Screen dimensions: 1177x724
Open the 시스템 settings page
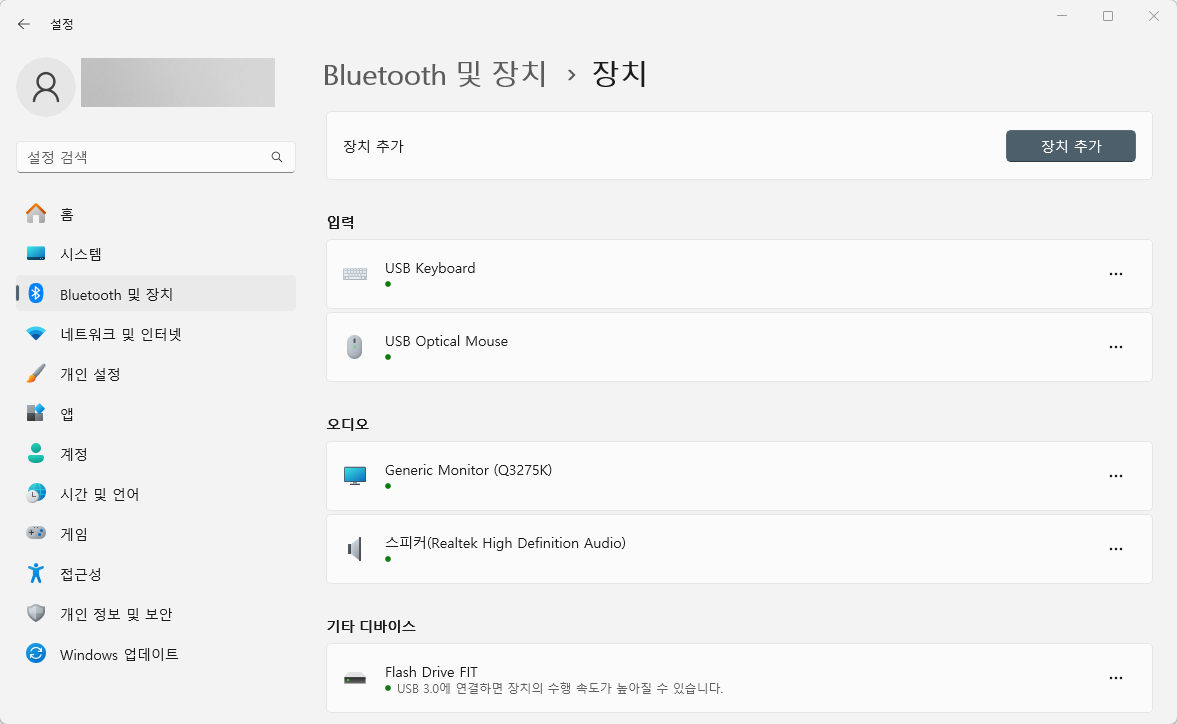156,254
